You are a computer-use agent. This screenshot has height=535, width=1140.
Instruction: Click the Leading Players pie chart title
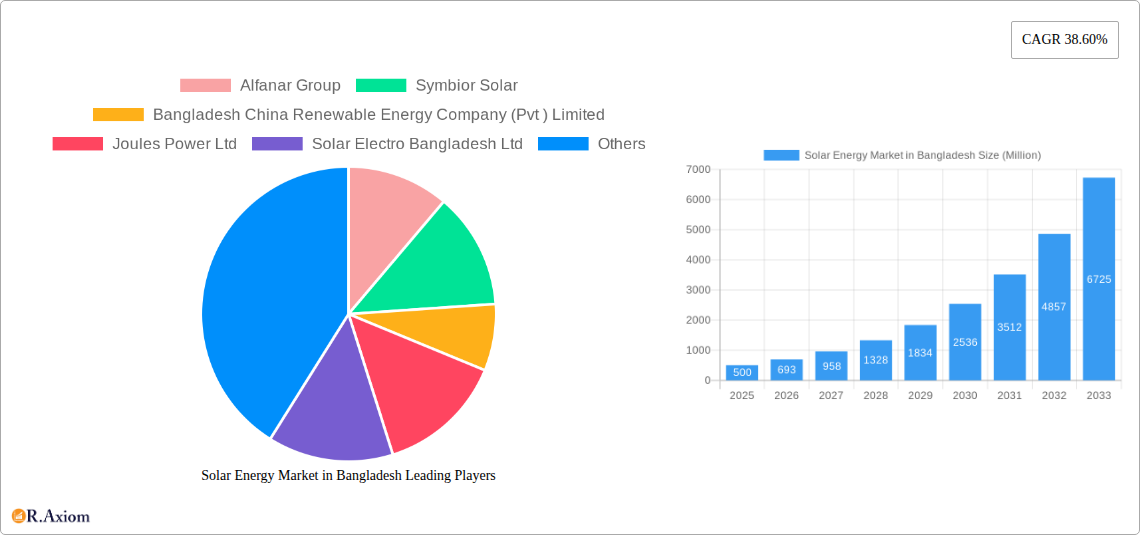pyautogui.click(x=348, y=475)
